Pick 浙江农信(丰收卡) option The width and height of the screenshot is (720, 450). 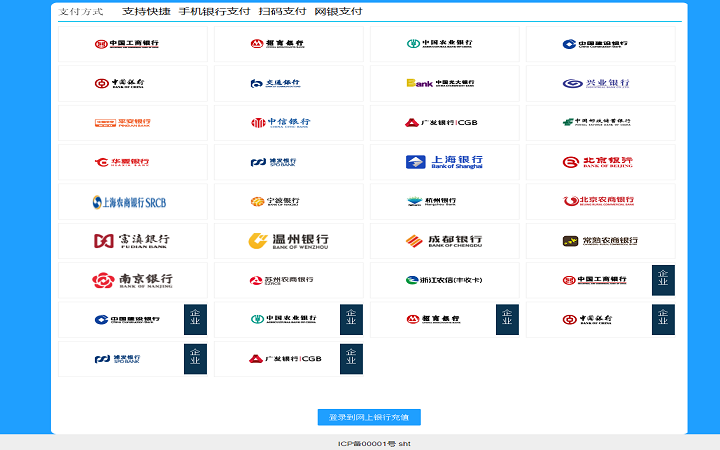[444, 281]
